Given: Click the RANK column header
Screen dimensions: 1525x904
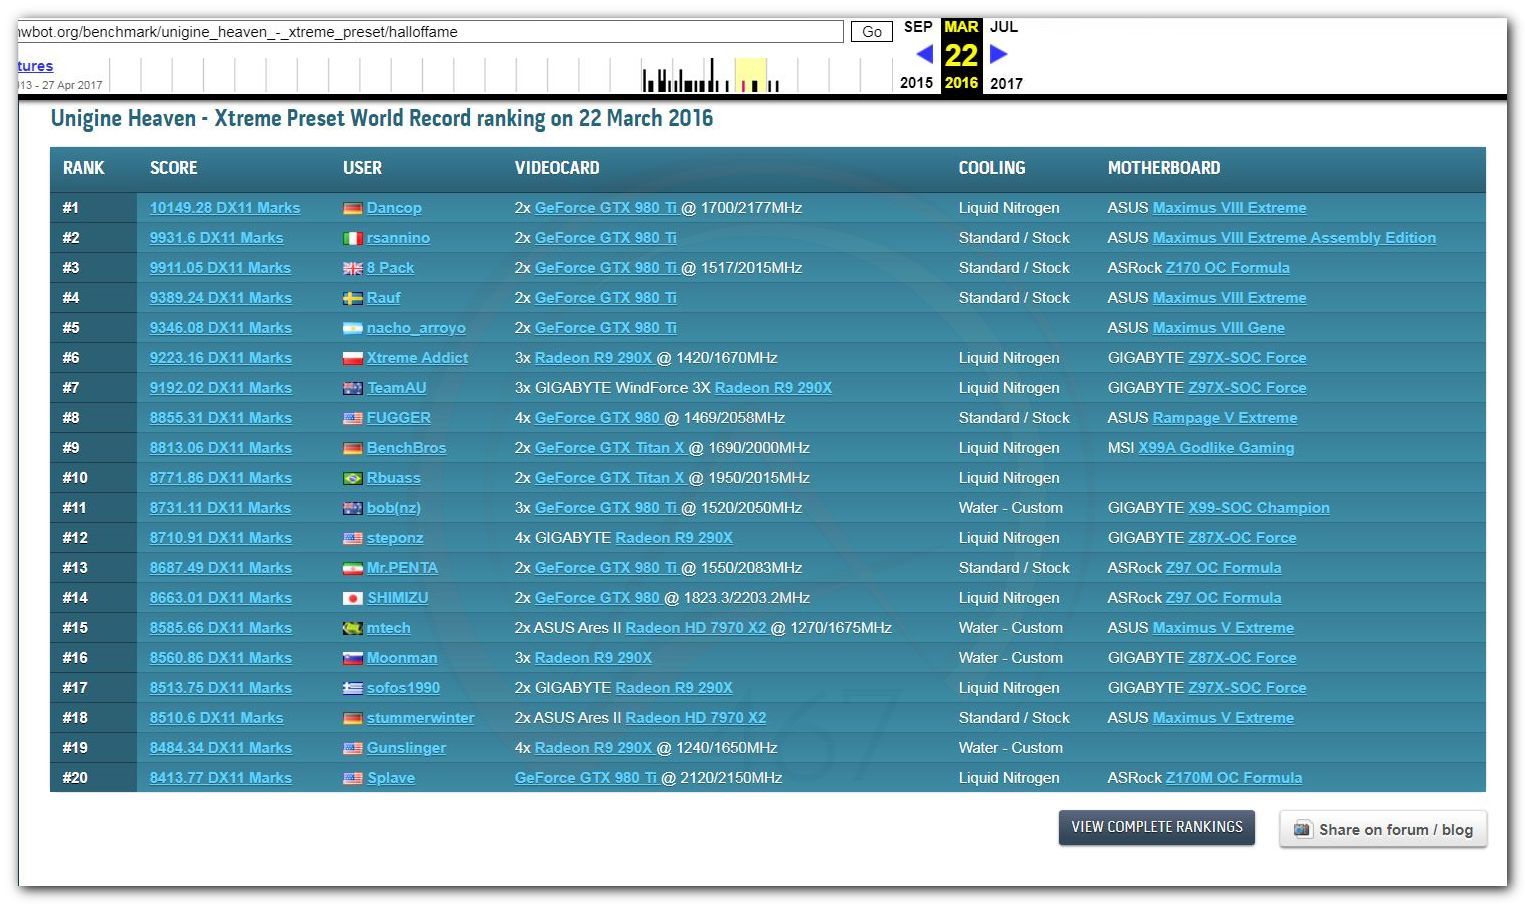Looking at the screenshot, I should pos(84,168).
